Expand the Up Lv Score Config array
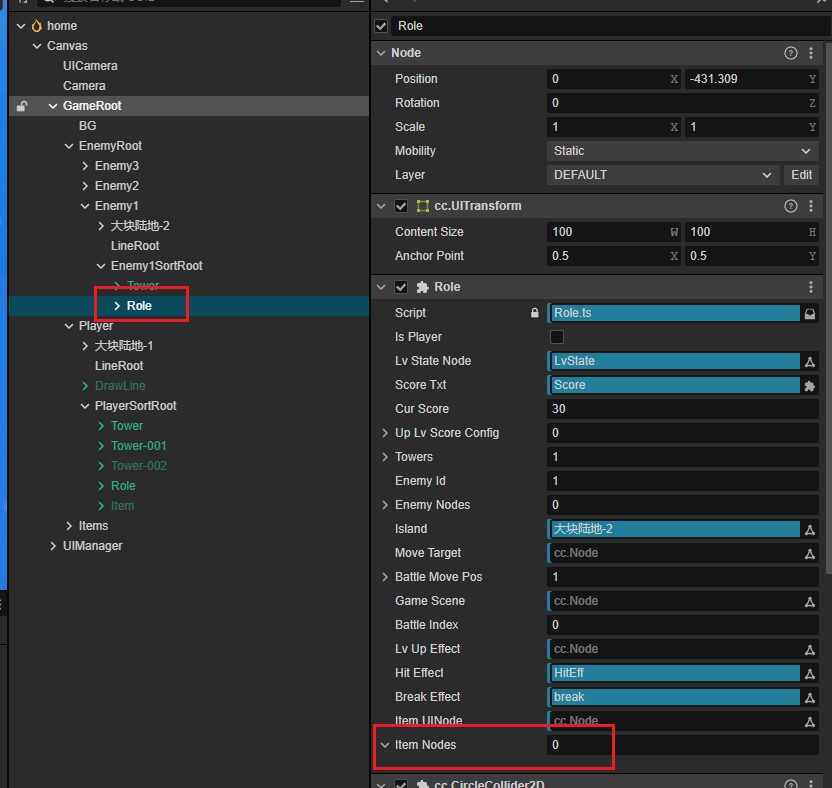Viewport: 832px width, 788px height. coord(385,433)
